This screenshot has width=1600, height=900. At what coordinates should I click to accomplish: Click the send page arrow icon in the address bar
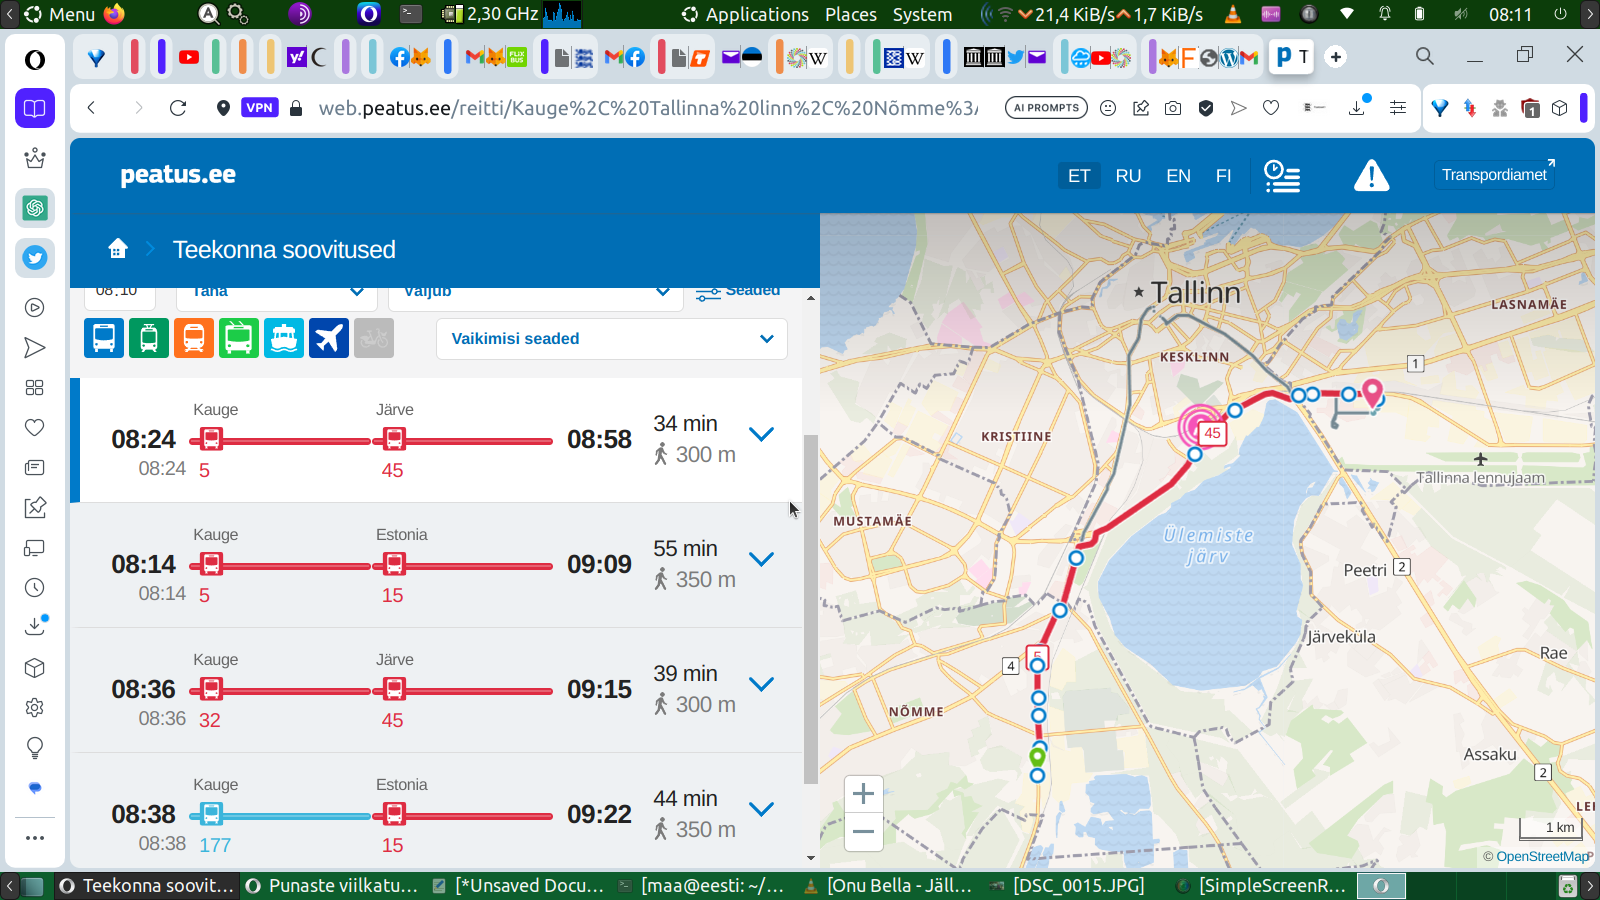(1239, 108)
